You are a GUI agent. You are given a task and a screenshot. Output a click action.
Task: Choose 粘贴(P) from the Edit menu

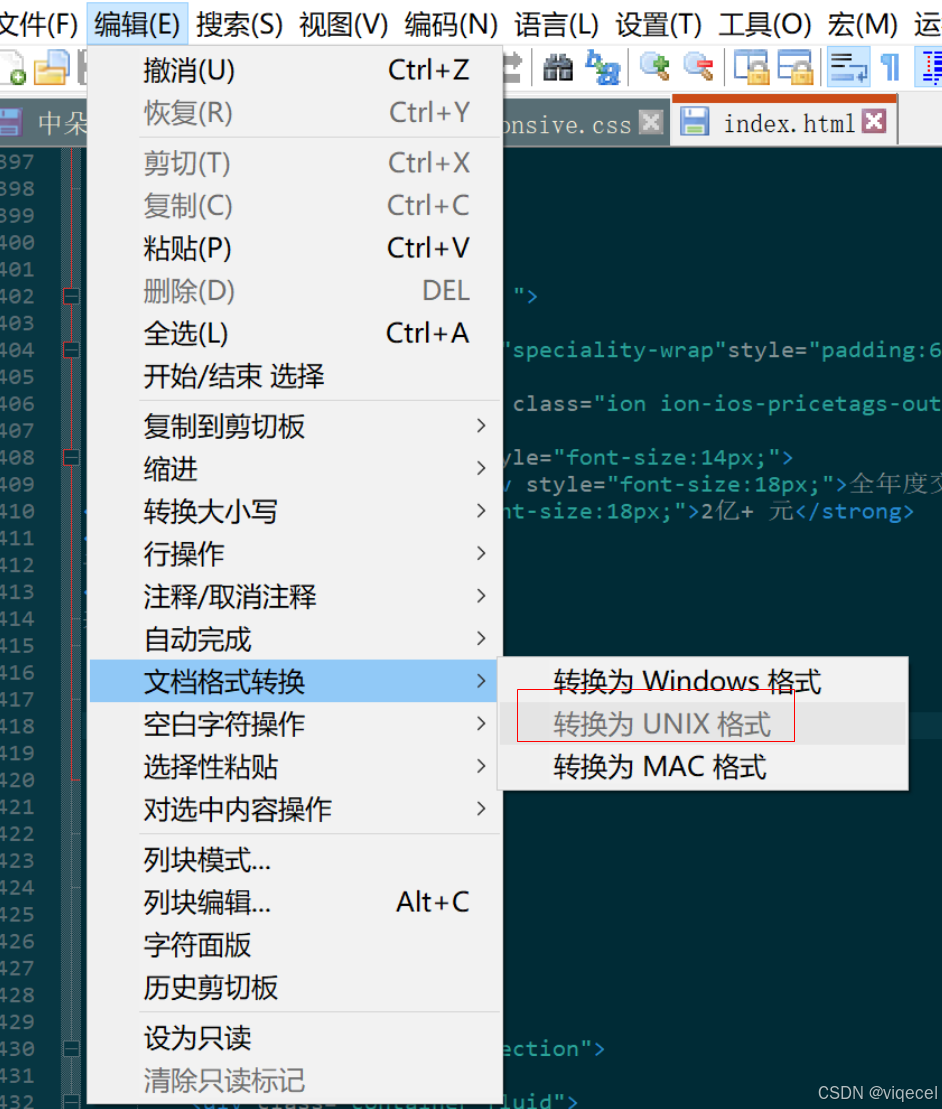coord(296,248)
